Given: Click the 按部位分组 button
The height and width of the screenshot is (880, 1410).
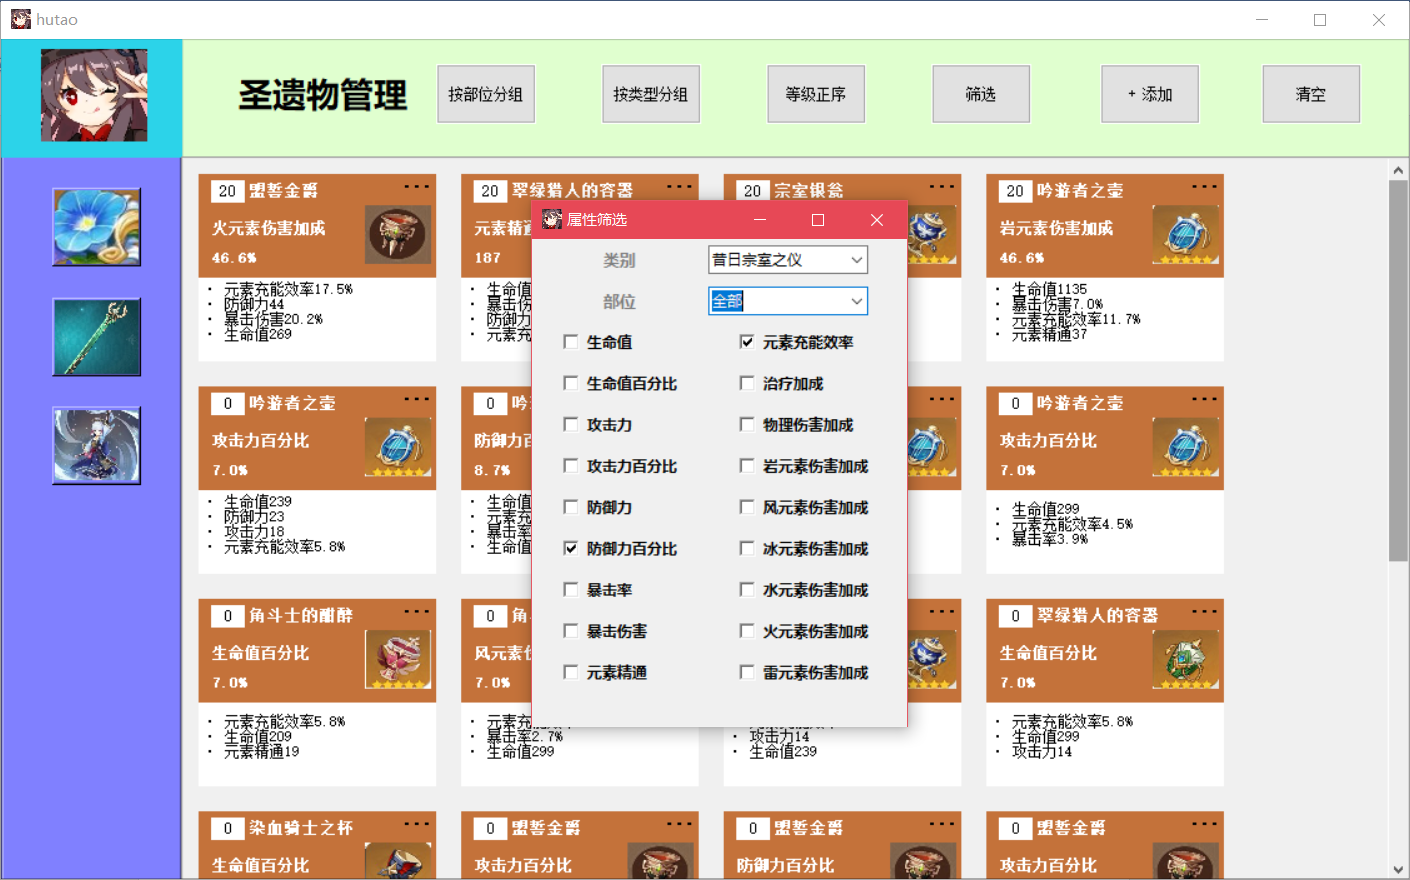Looking at the screenshot, I should 486,94.
